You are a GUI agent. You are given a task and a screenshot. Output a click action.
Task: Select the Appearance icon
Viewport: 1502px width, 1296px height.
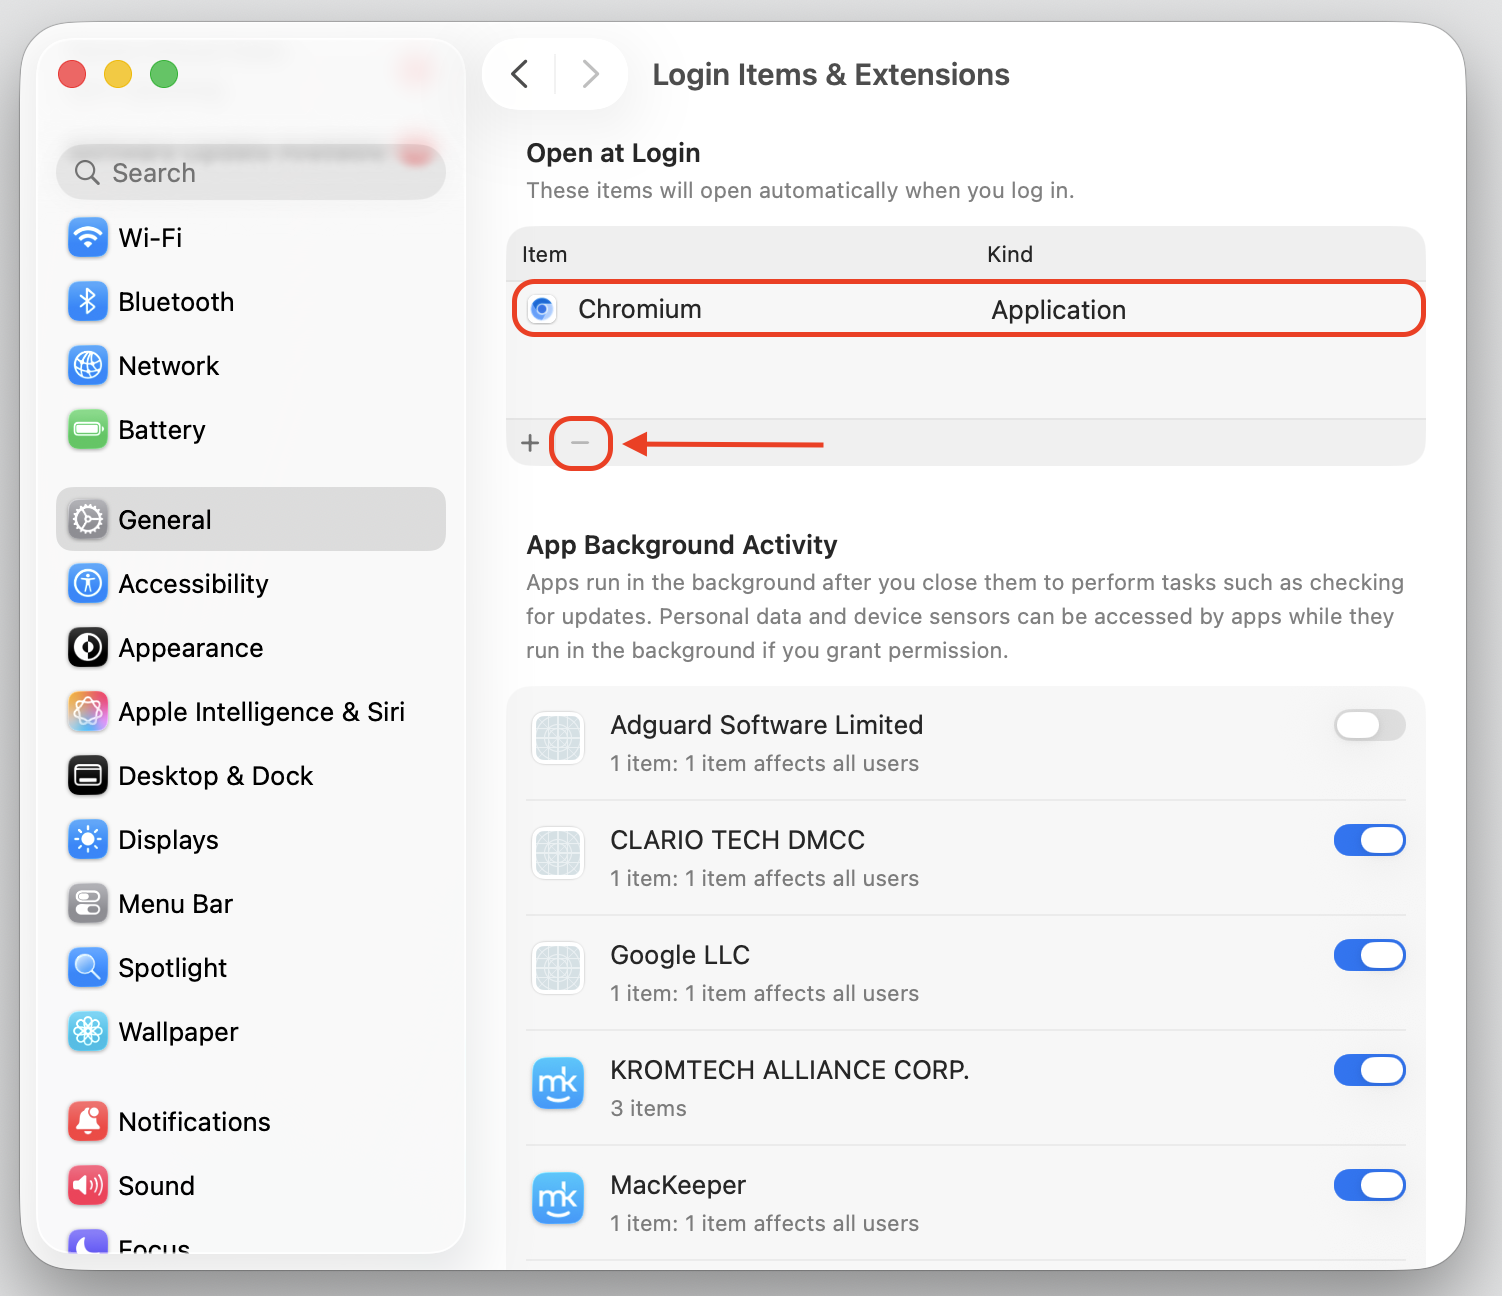click(x=88, y=648)
